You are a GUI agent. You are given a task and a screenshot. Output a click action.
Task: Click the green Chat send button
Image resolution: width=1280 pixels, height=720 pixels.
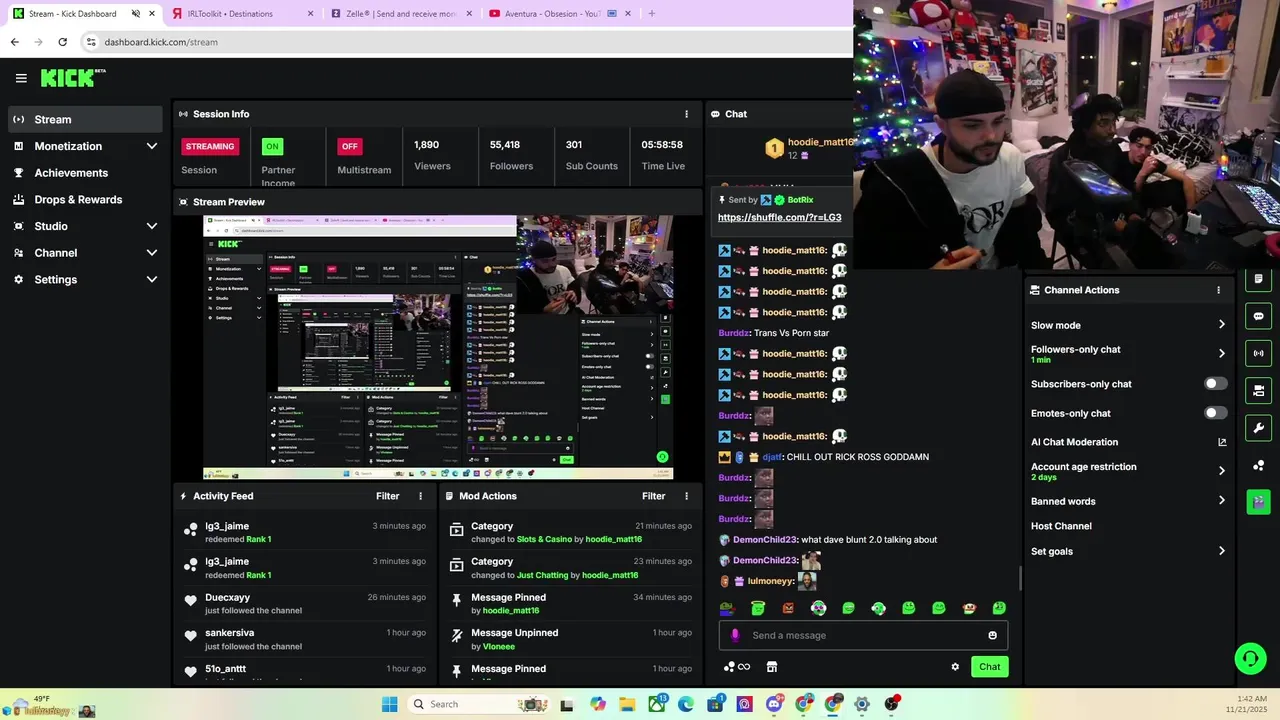(x=989, y=667)
